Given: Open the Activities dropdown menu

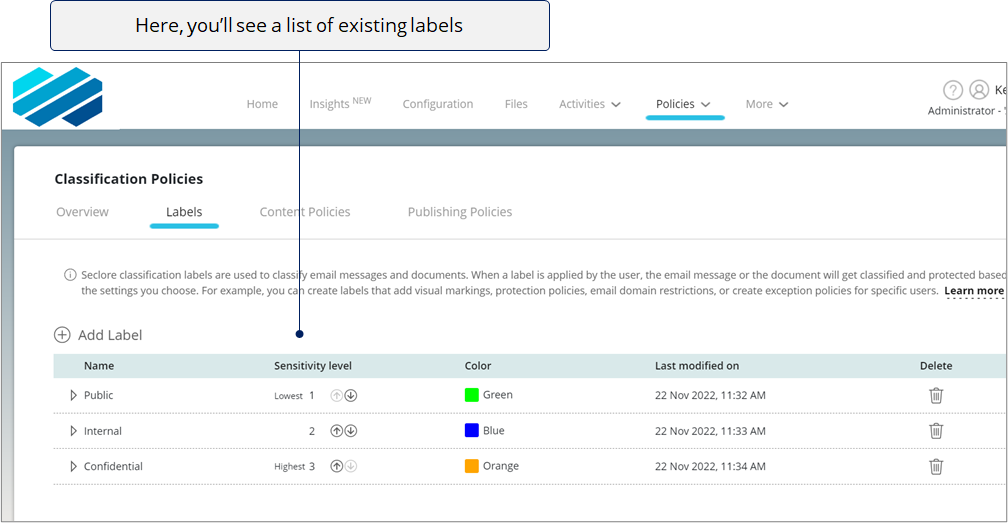Looking at the screenshot, I should pyautogui.click(x=590, y=104).
